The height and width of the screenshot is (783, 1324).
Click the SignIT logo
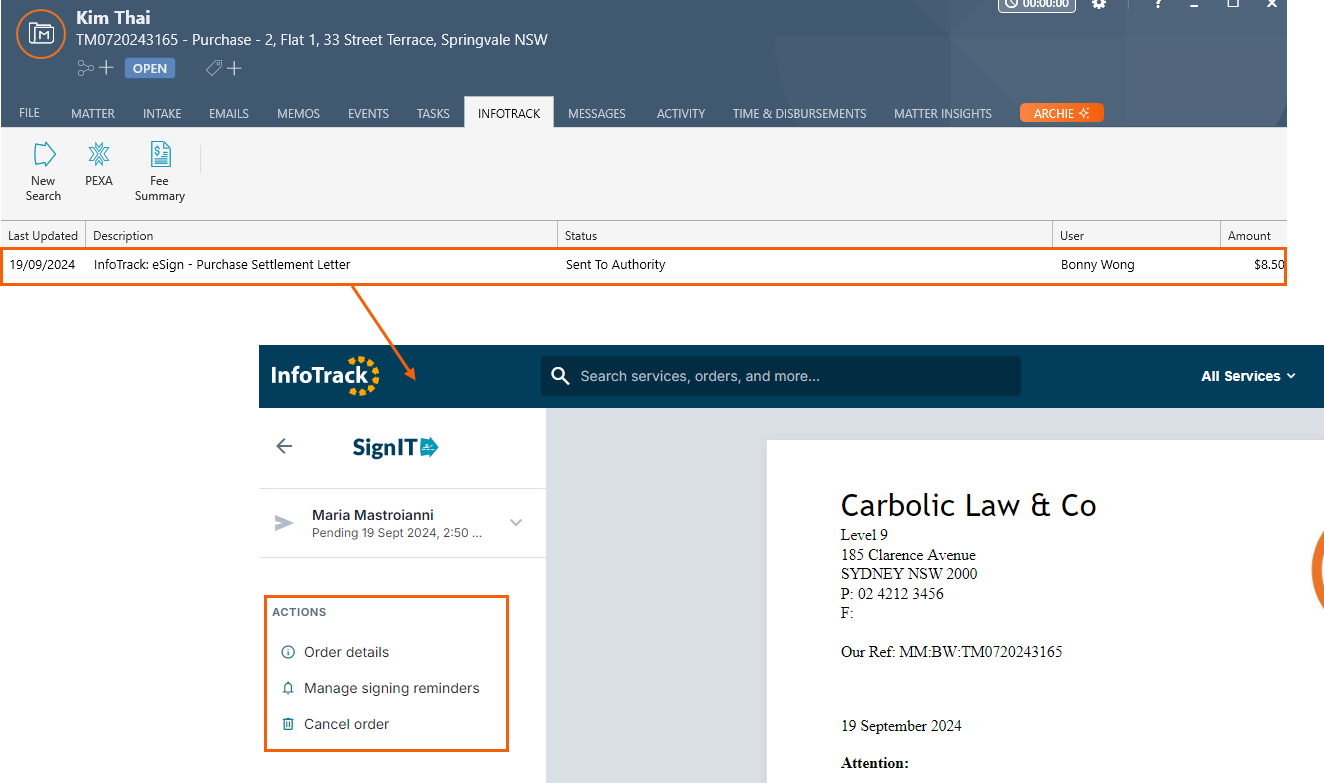(x=395, y=447)
